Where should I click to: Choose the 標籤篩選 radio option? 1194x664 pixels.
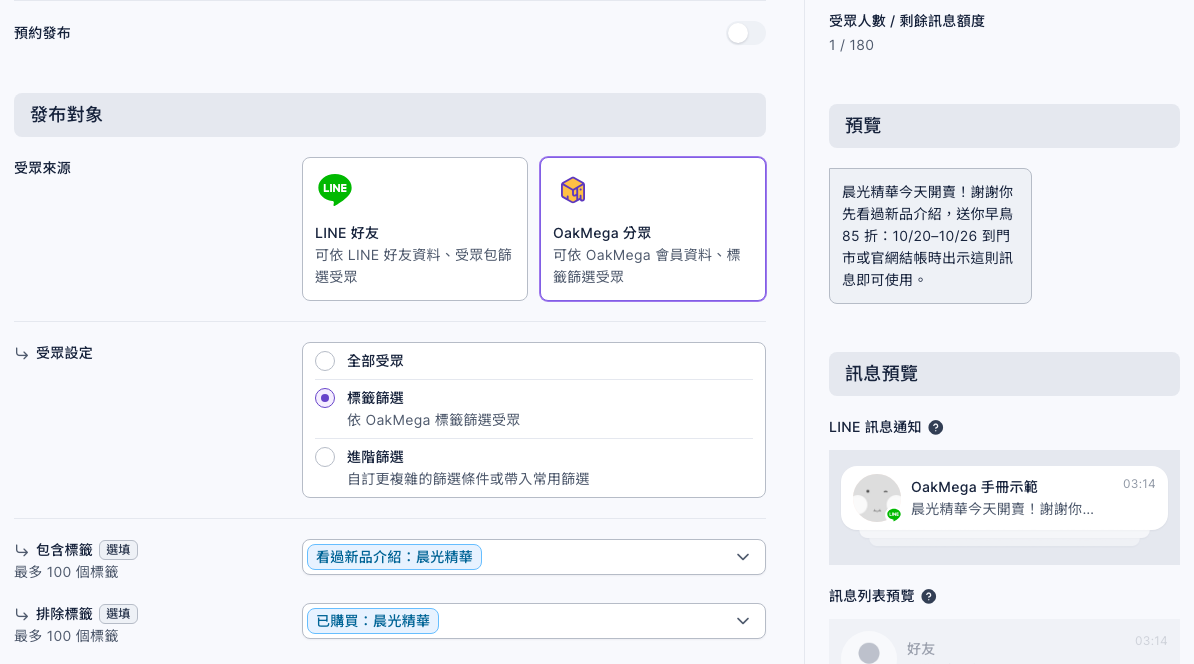(325, 397)
